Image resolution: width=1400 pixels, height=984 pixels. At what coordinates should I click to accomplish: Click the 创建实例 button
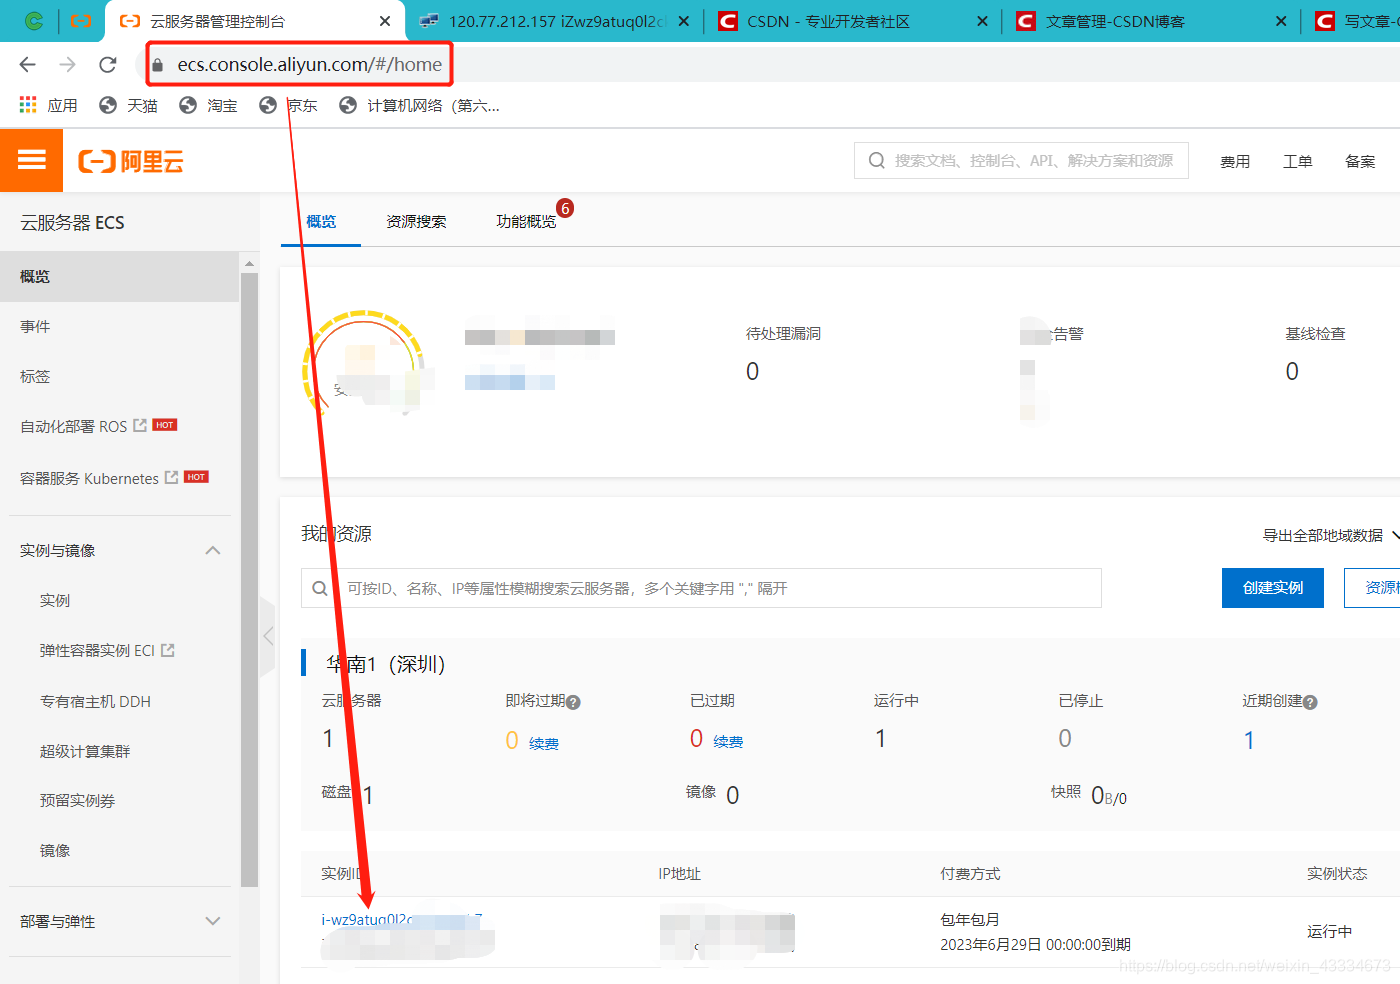tap(1273, 588)
